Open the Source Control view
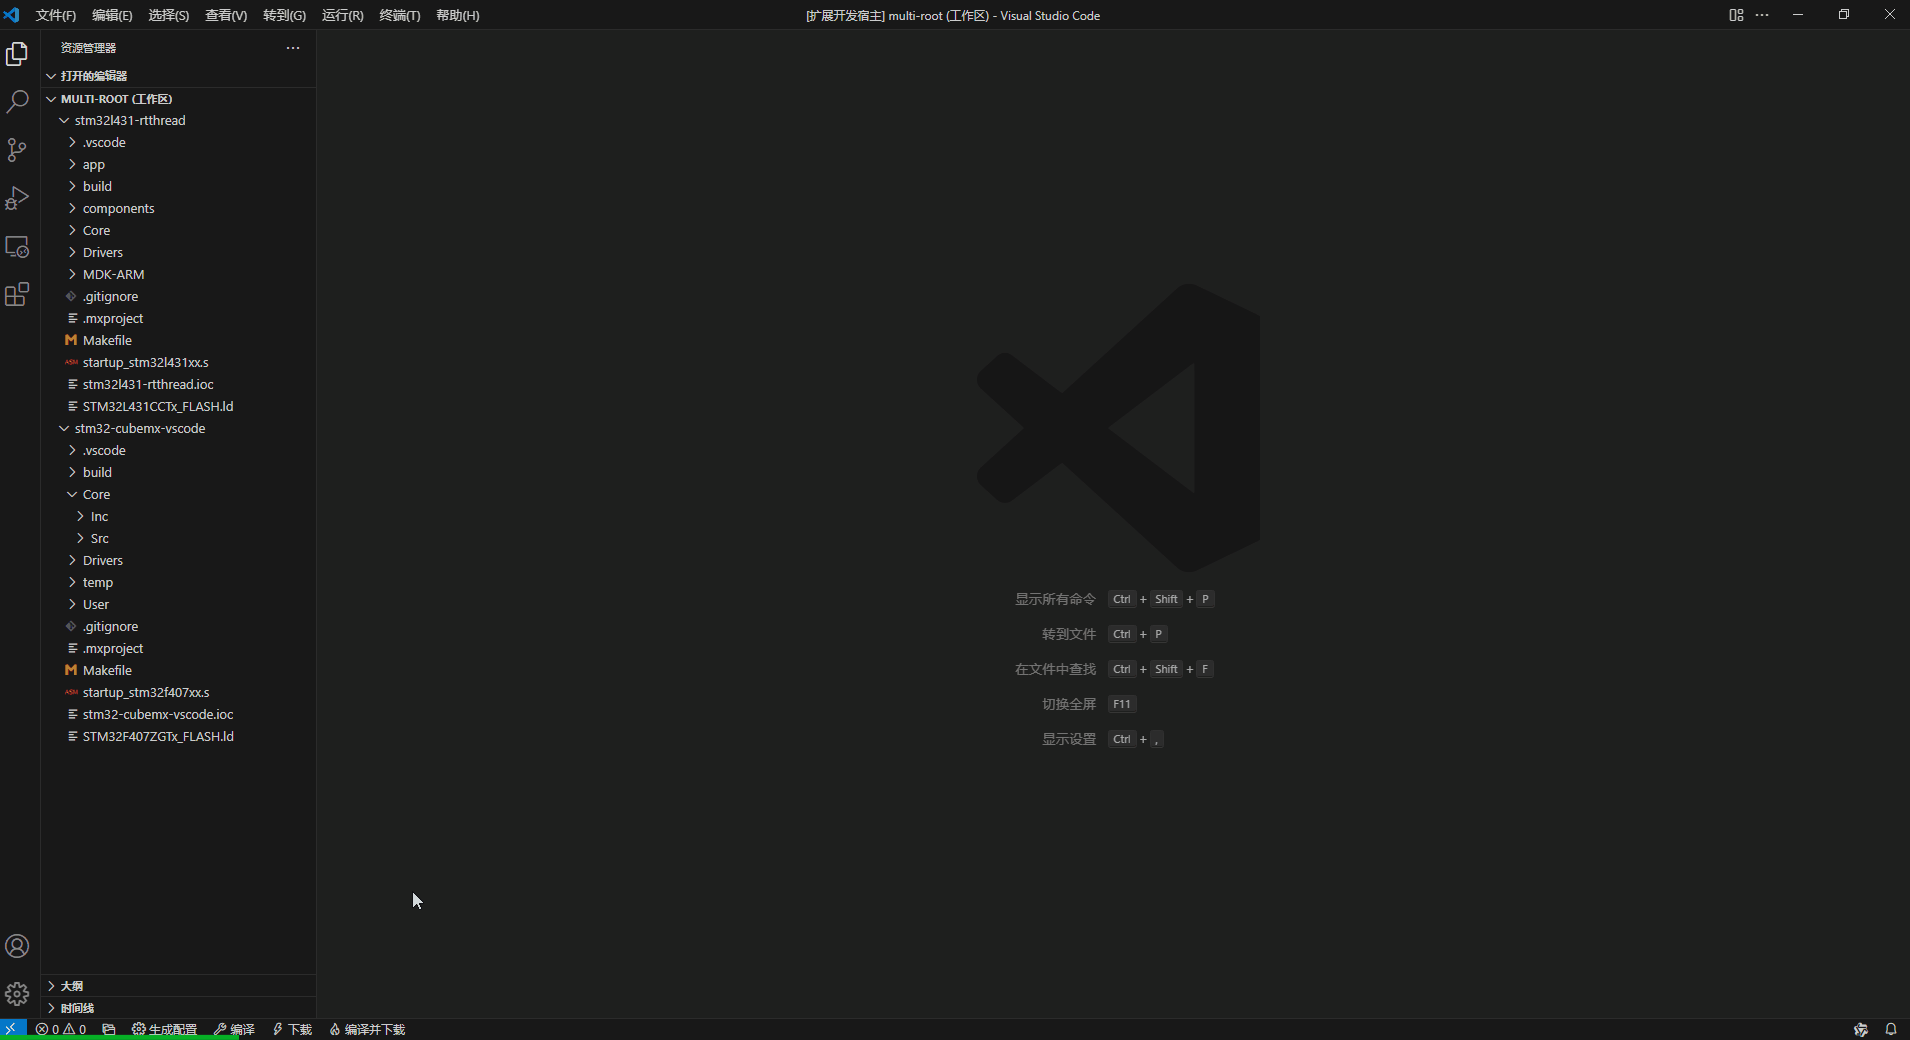Viewport: 1910px width, 1040px height. coord(17,150)
